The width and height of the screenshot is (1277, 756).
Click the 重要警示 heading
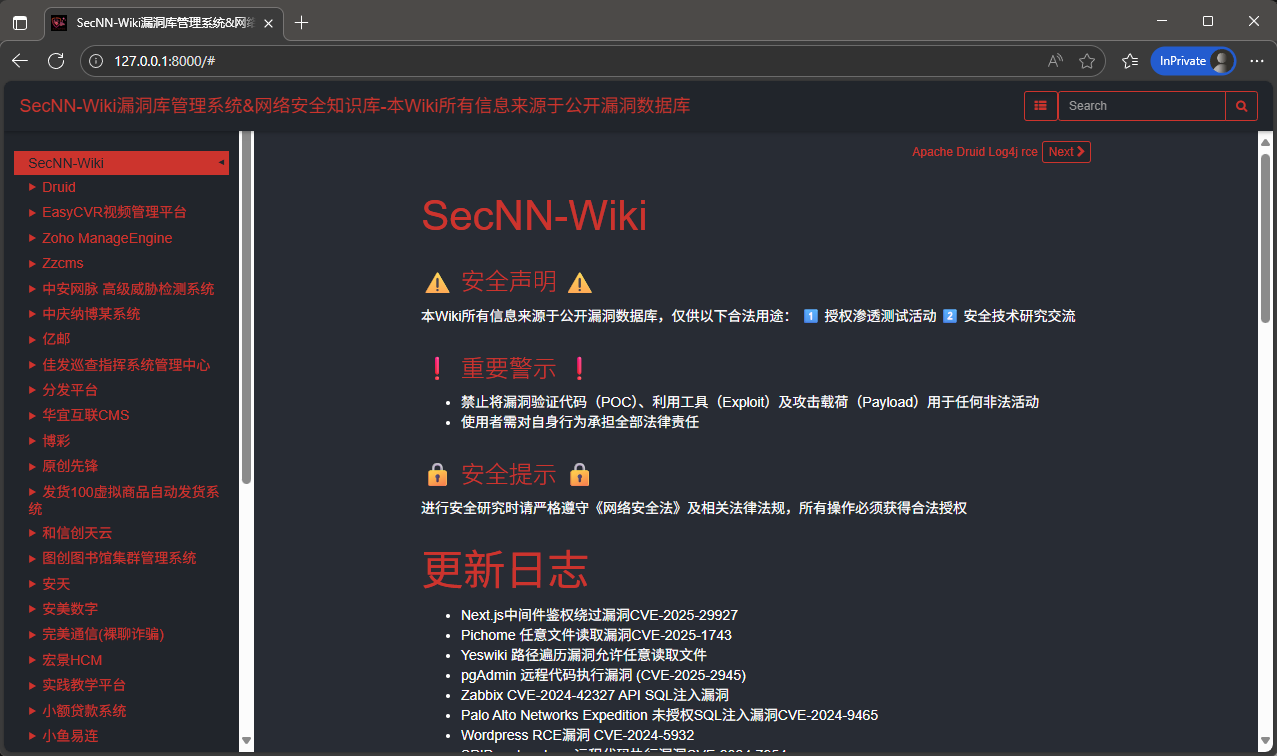(x=508, y=368)
